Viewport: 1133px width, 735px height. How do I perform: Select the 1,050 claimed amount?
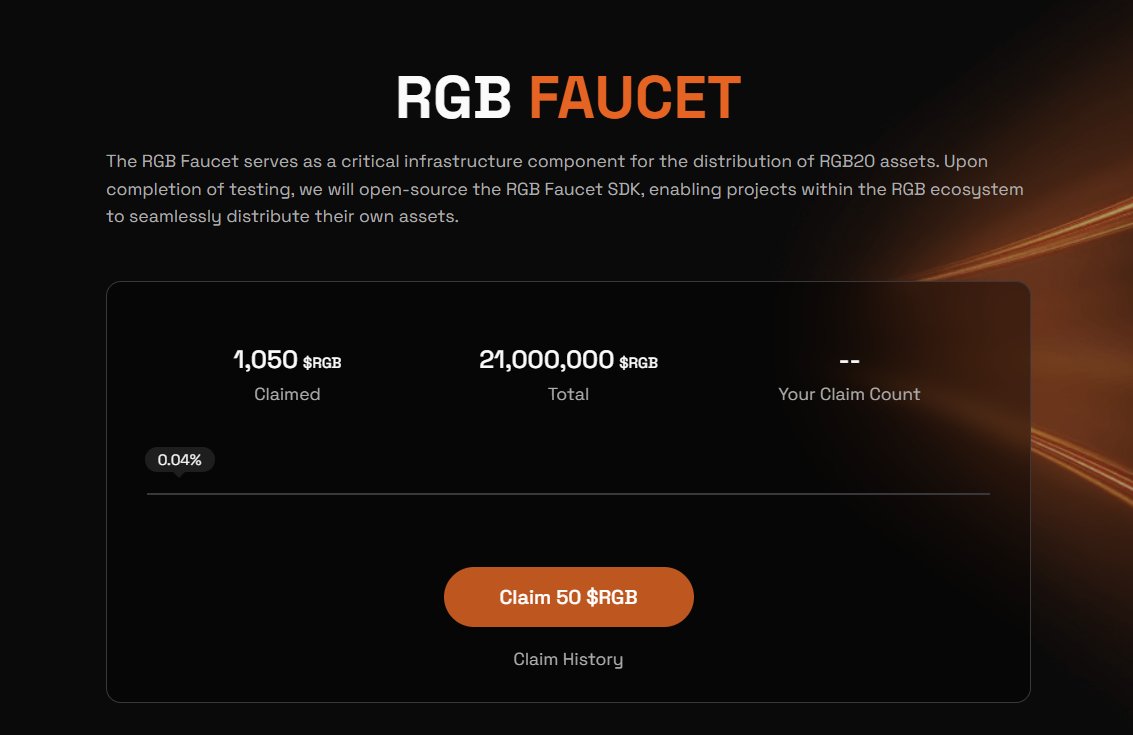coord(265,359)
